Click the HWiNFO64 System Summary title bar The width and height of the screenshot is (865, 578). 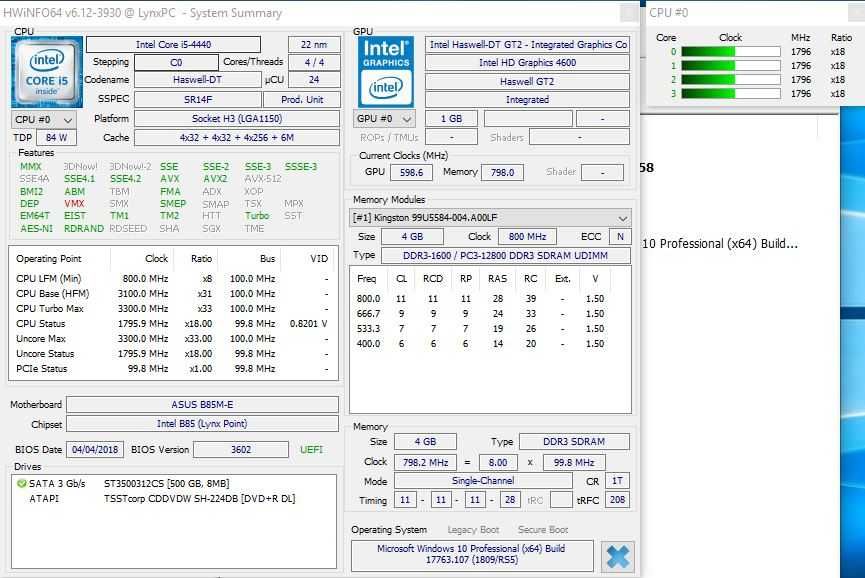(320, 13)
